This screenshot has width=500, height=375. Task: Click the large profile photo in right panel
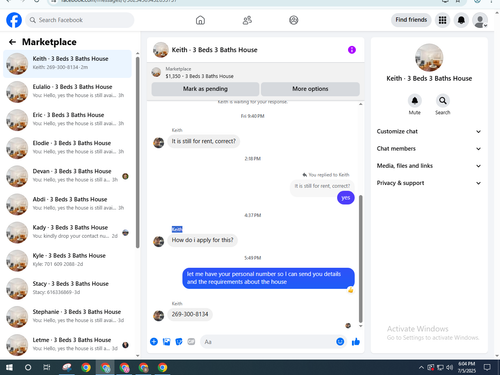point(429,58)
